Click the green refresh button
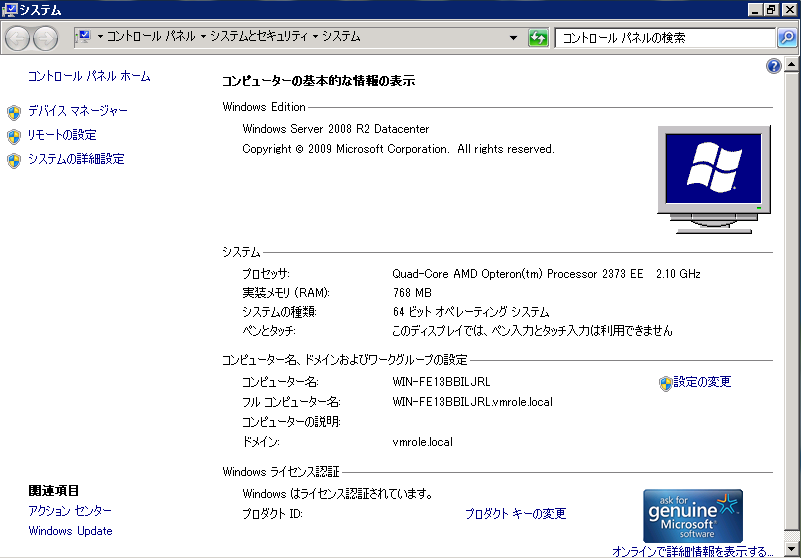This screenshot has width=801, height=558. click(538, 38)
